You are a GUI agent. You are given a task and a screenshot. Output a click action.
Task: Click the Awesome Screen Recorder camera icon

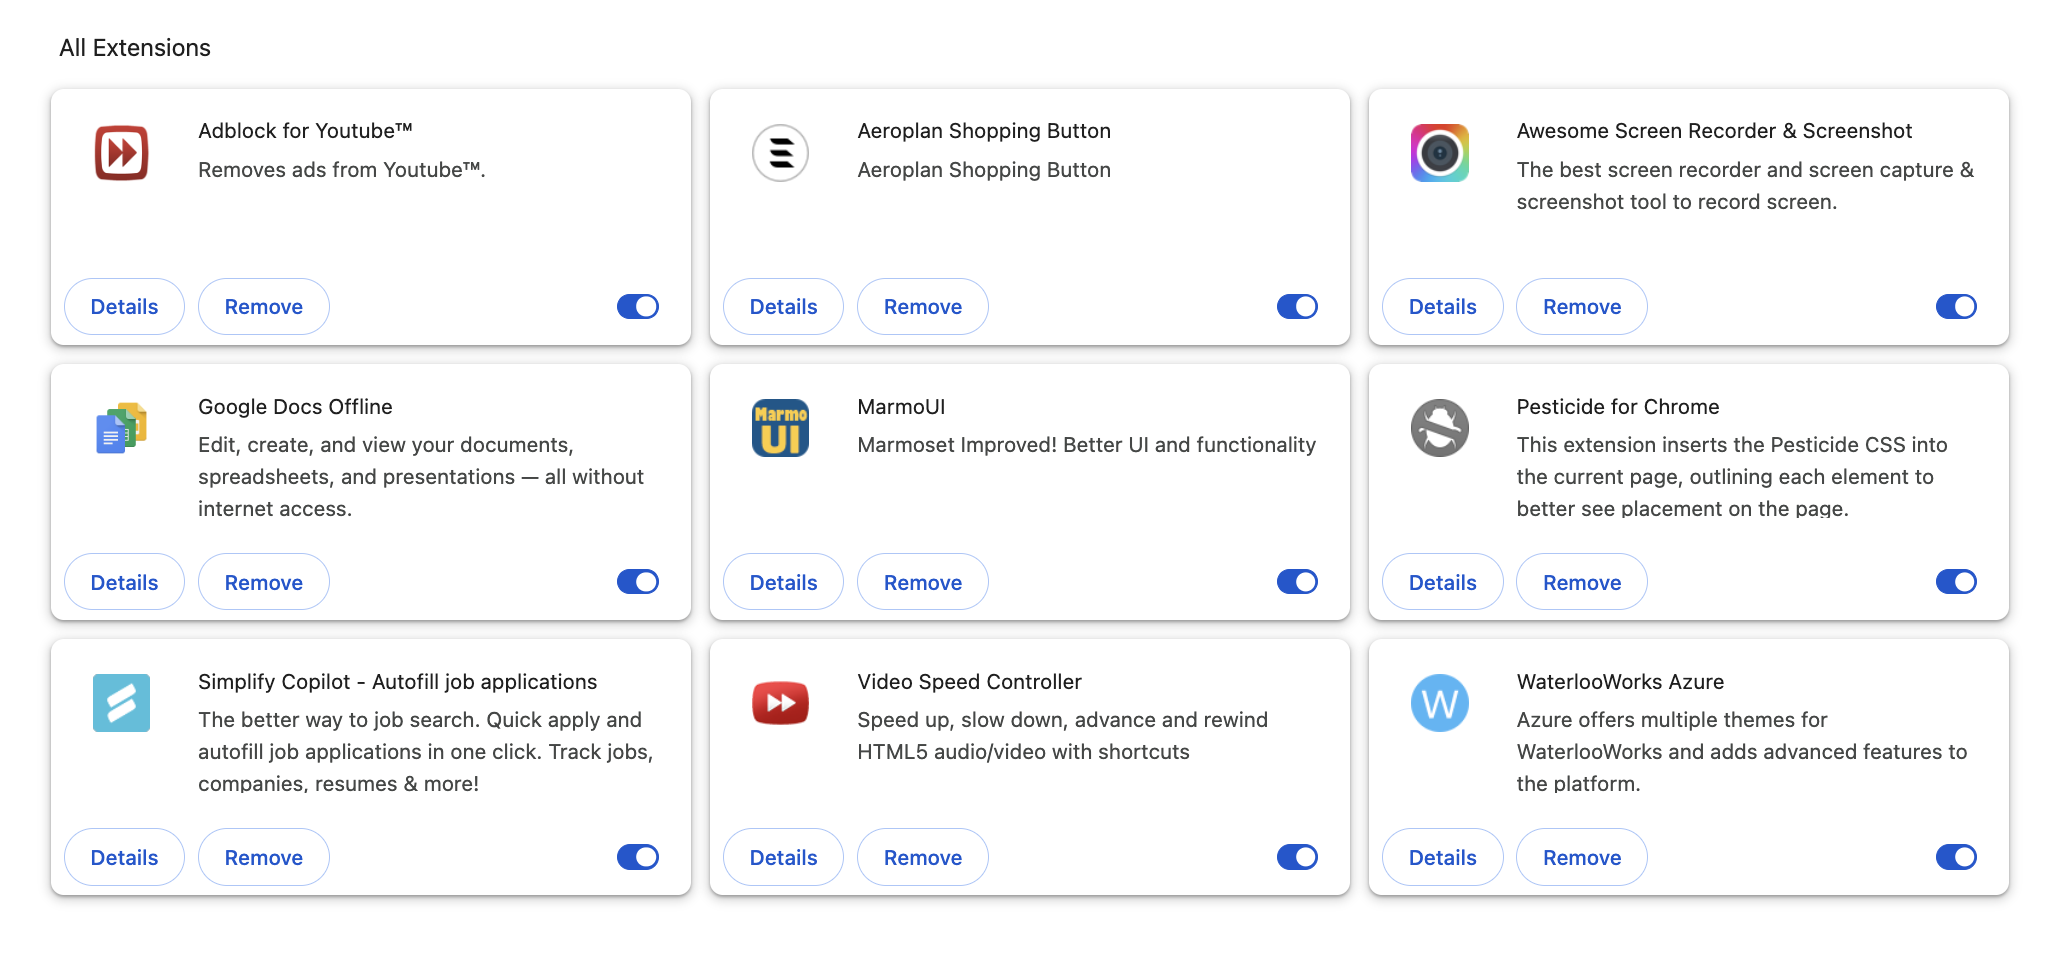pos(1439,153)
